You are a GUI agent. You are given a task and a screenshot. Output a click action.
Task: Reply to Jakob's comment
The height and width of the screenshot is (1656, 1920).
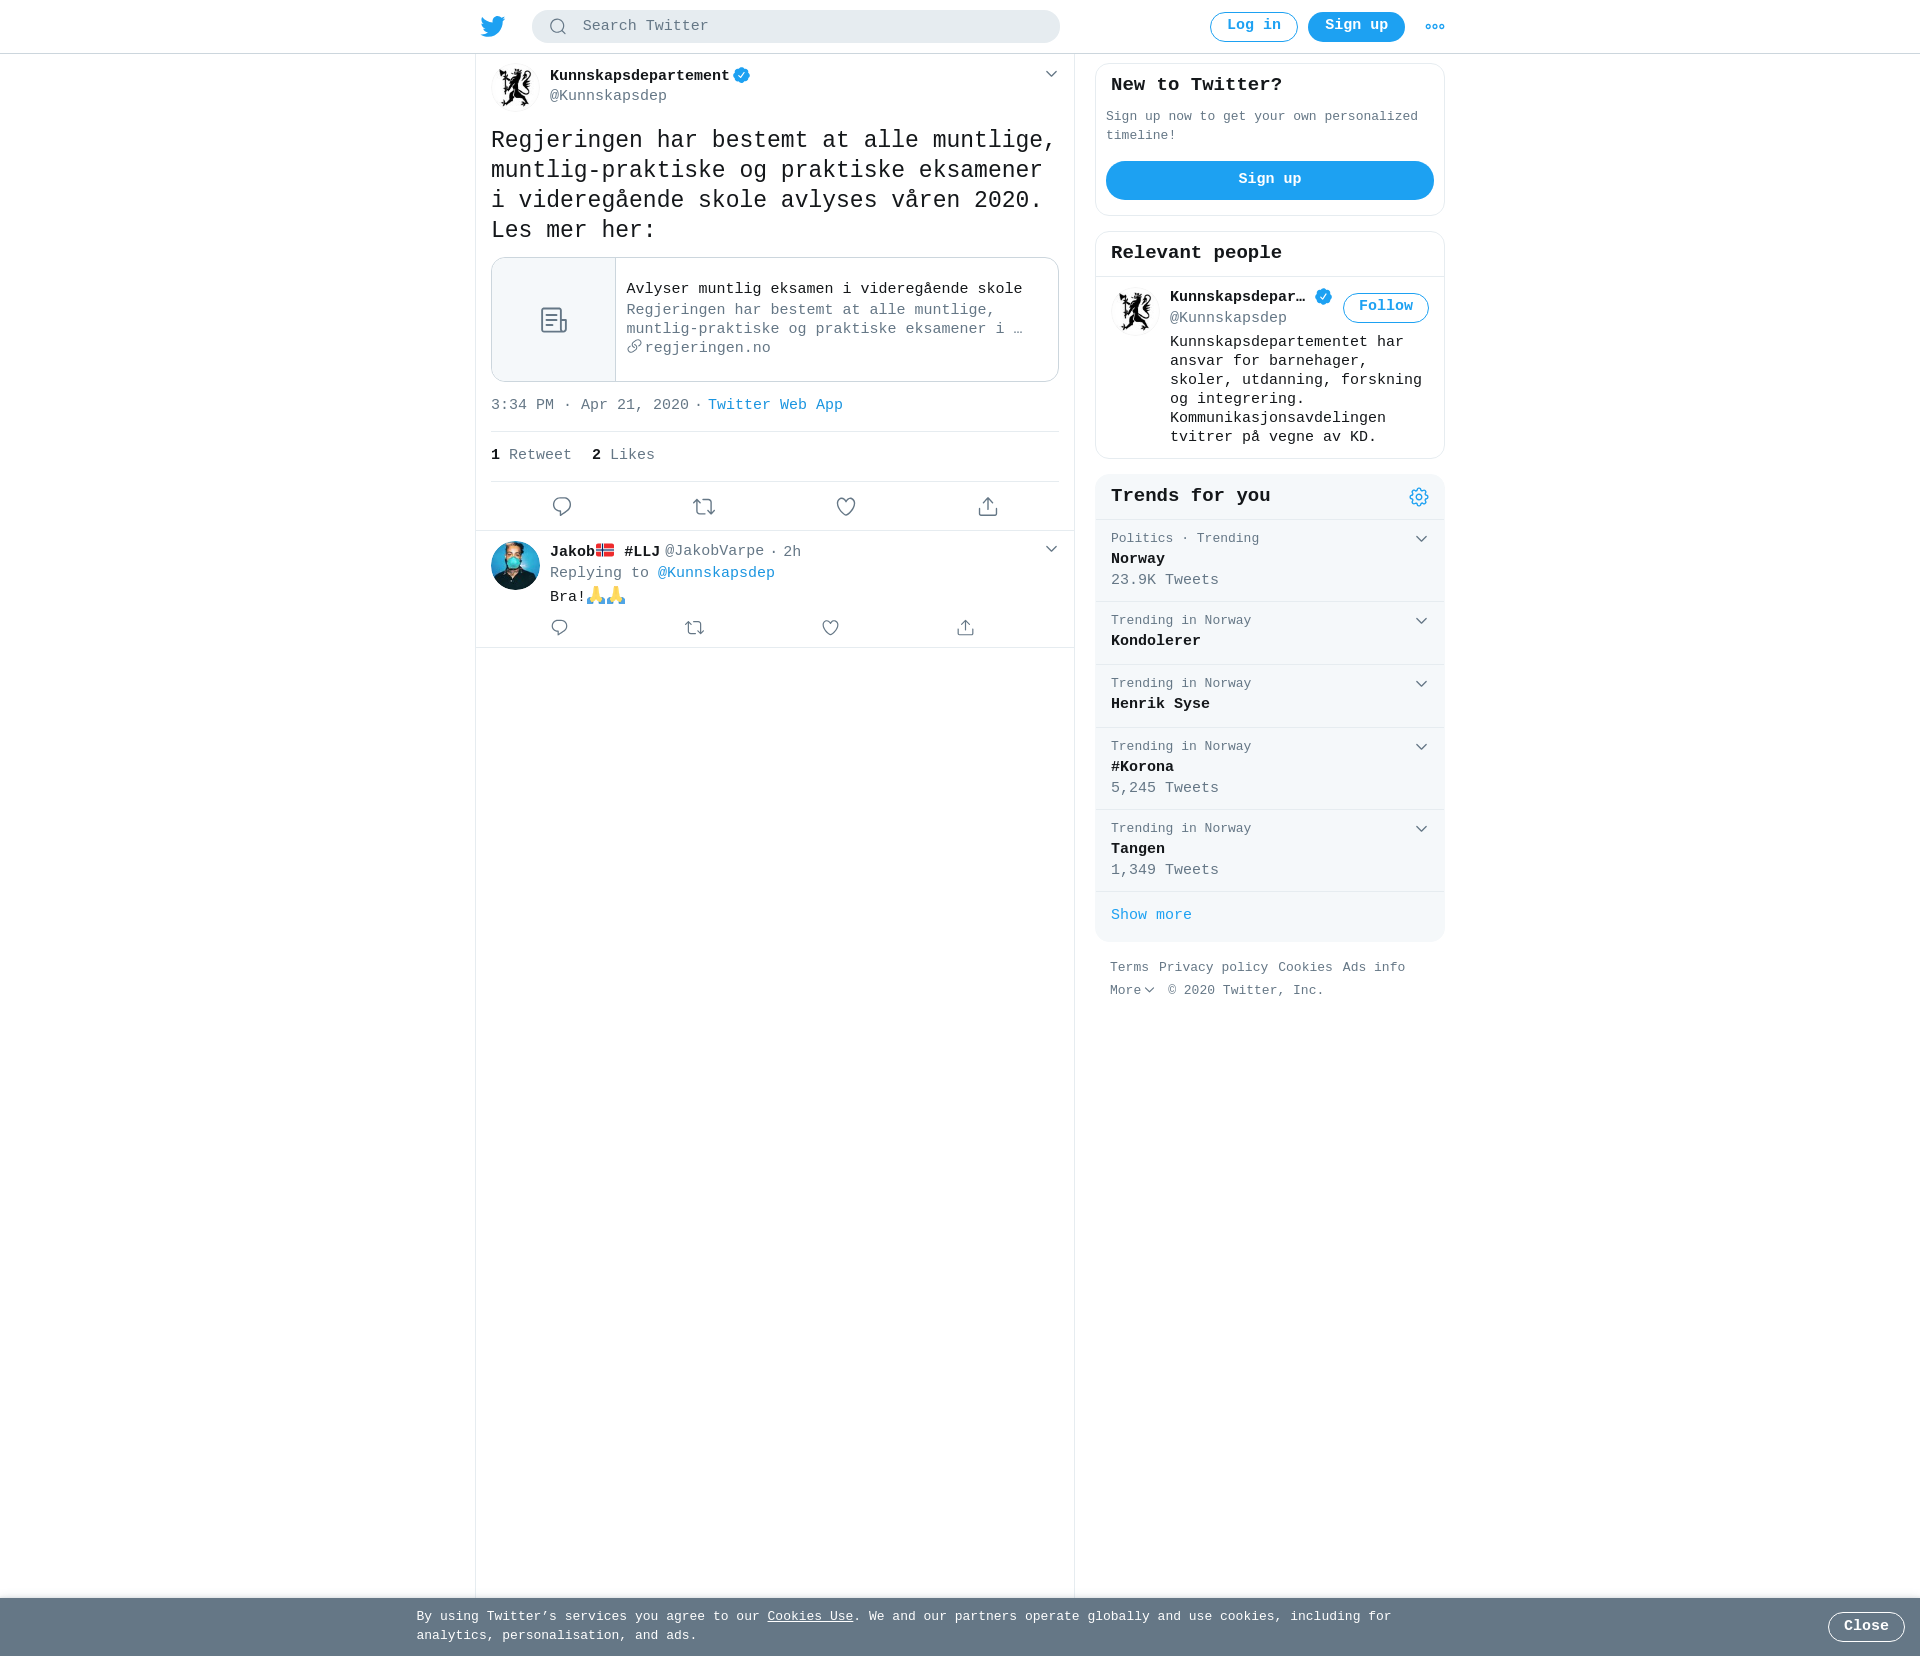click(559, 628)
